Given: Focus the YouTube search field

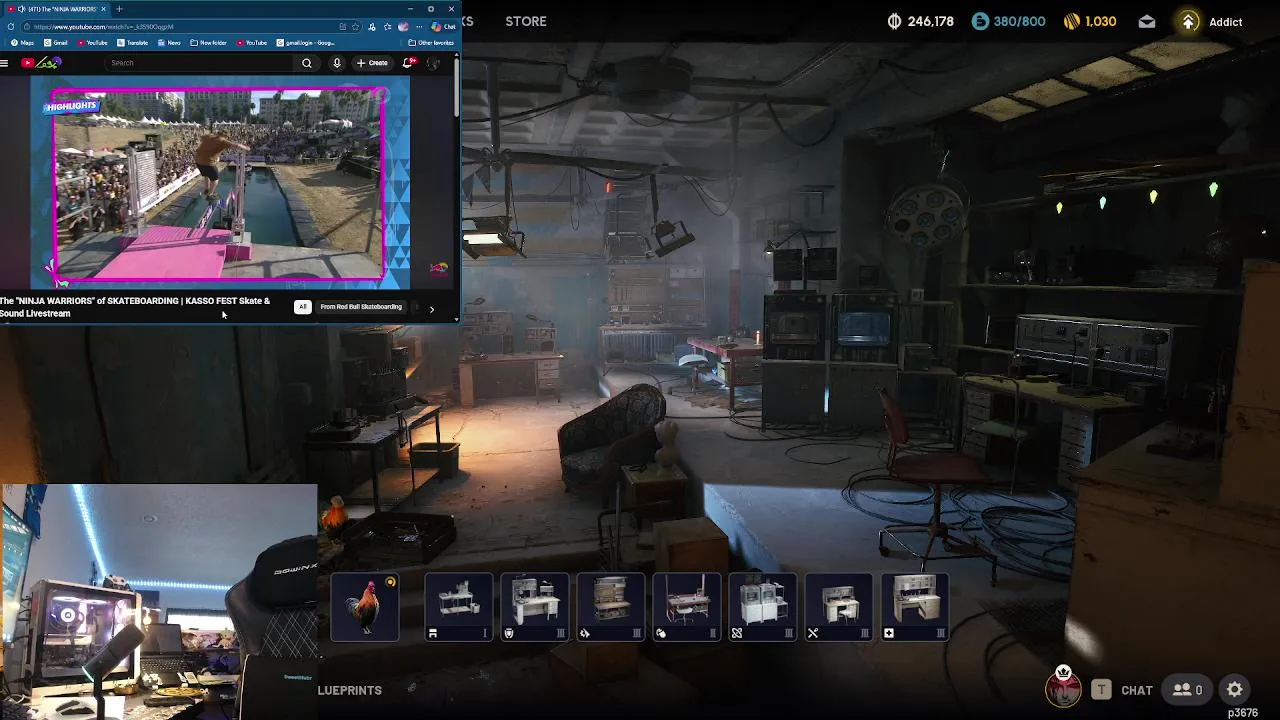Looking at the screenshot, I should pyautogui.click(x=200, y=63).
